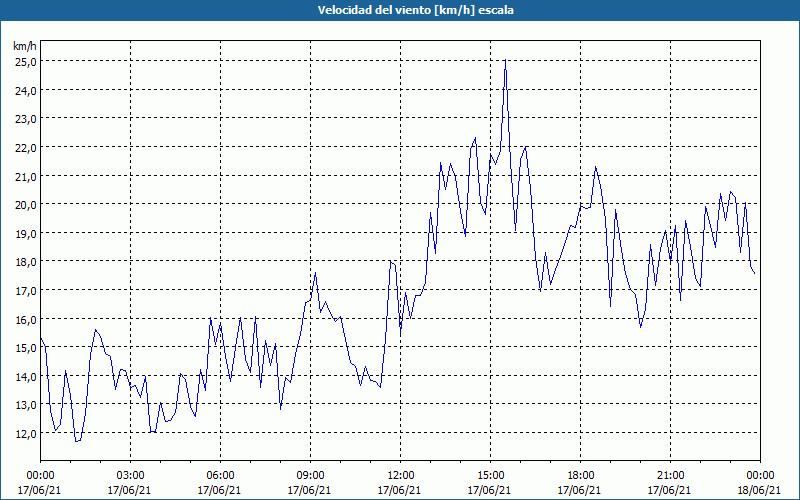Viewport: 800px width, 500px height.
Task: Select the '15,0' y-axis label
Action: 26,347
